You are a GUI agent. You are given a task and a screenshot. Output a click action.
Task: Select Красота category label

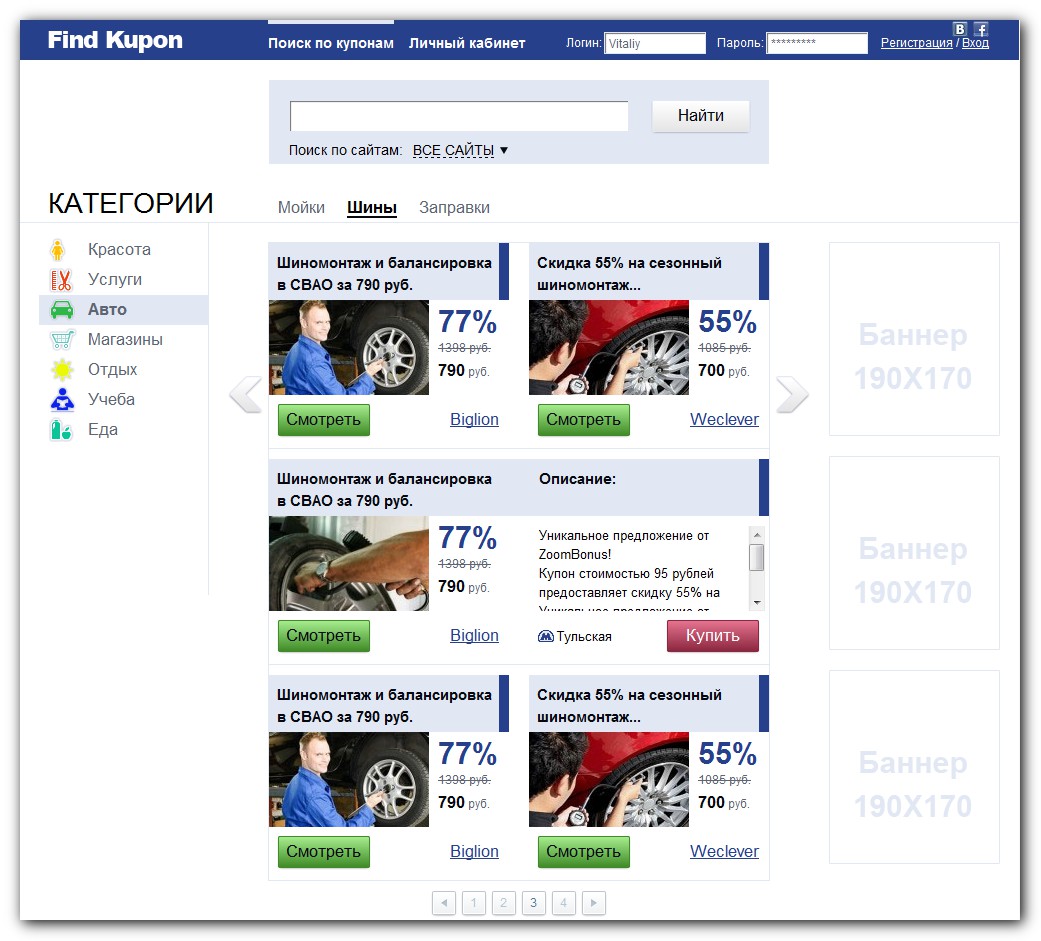(x=120, y=250)
